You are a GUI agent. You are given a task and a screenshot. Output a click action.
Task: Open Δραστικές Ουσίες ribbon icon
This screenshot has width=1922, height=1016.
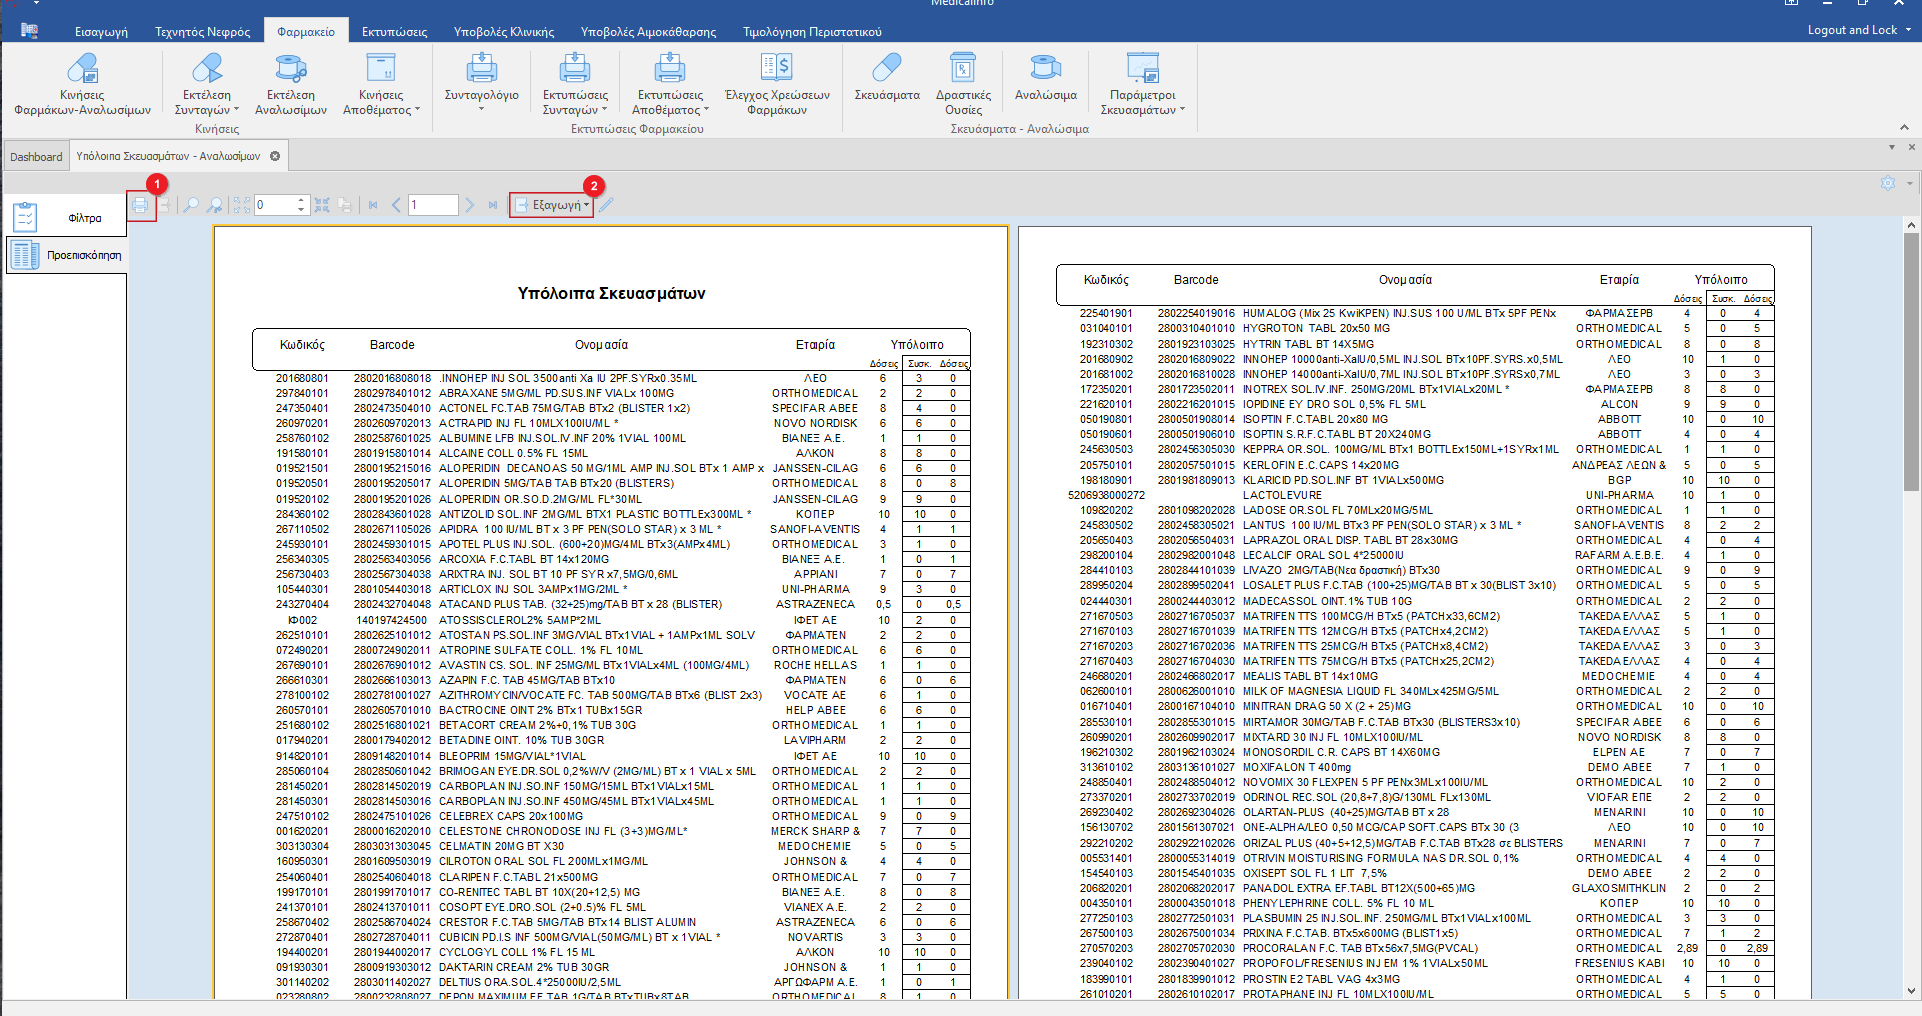pos(962,86)
